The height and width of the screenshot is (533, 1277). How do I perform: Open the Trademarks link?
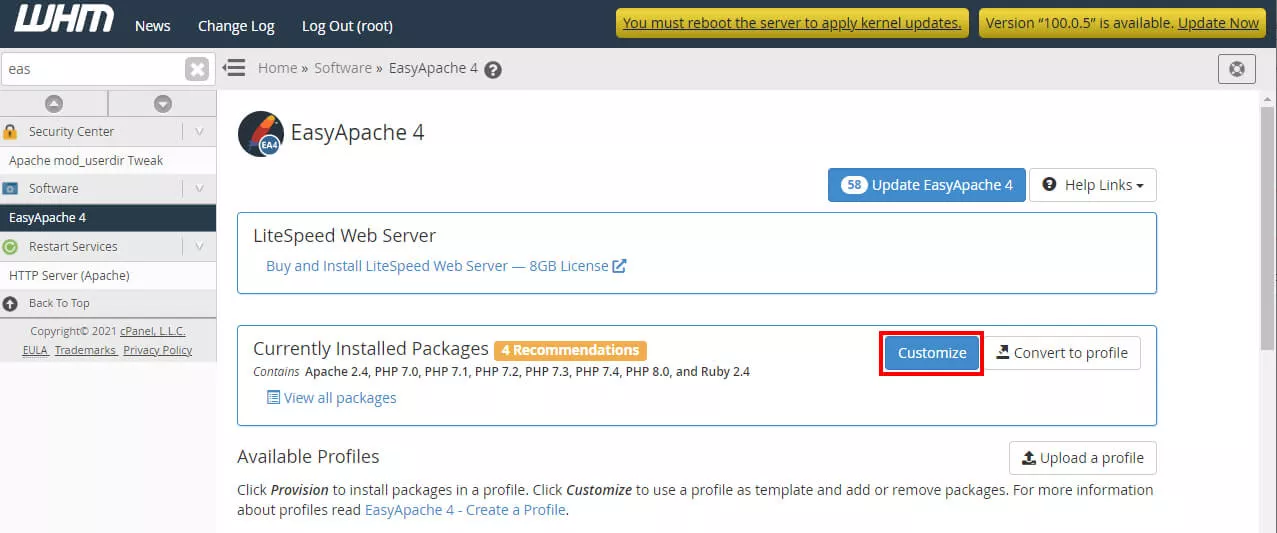[85, 350]
